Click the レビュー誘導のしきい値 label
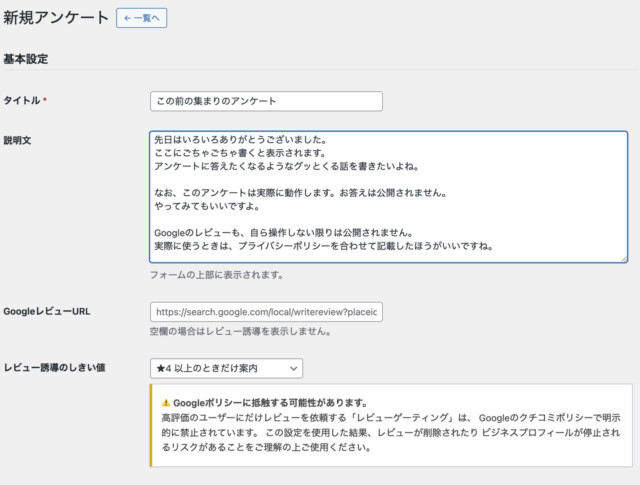This screenshot has height=485, width=640. (x=55, y=368)
